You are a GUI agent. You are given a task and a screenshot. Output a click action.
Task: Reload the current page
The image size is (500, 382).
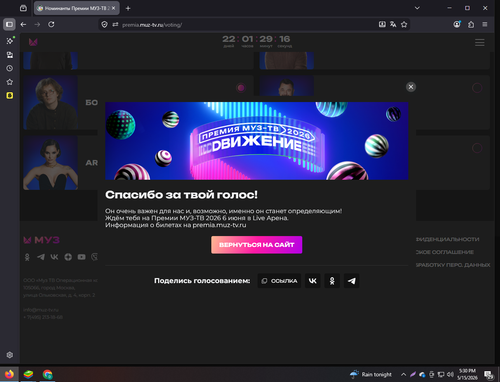point(51,24)
